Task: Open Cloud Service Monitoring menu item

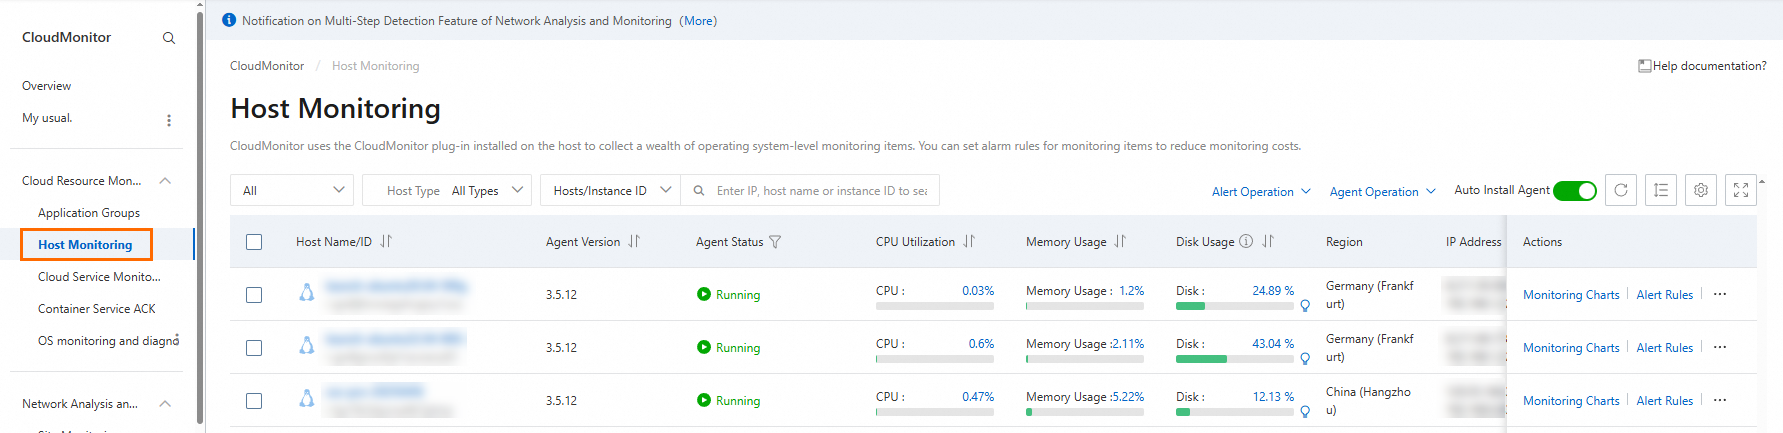Action: 99,277
